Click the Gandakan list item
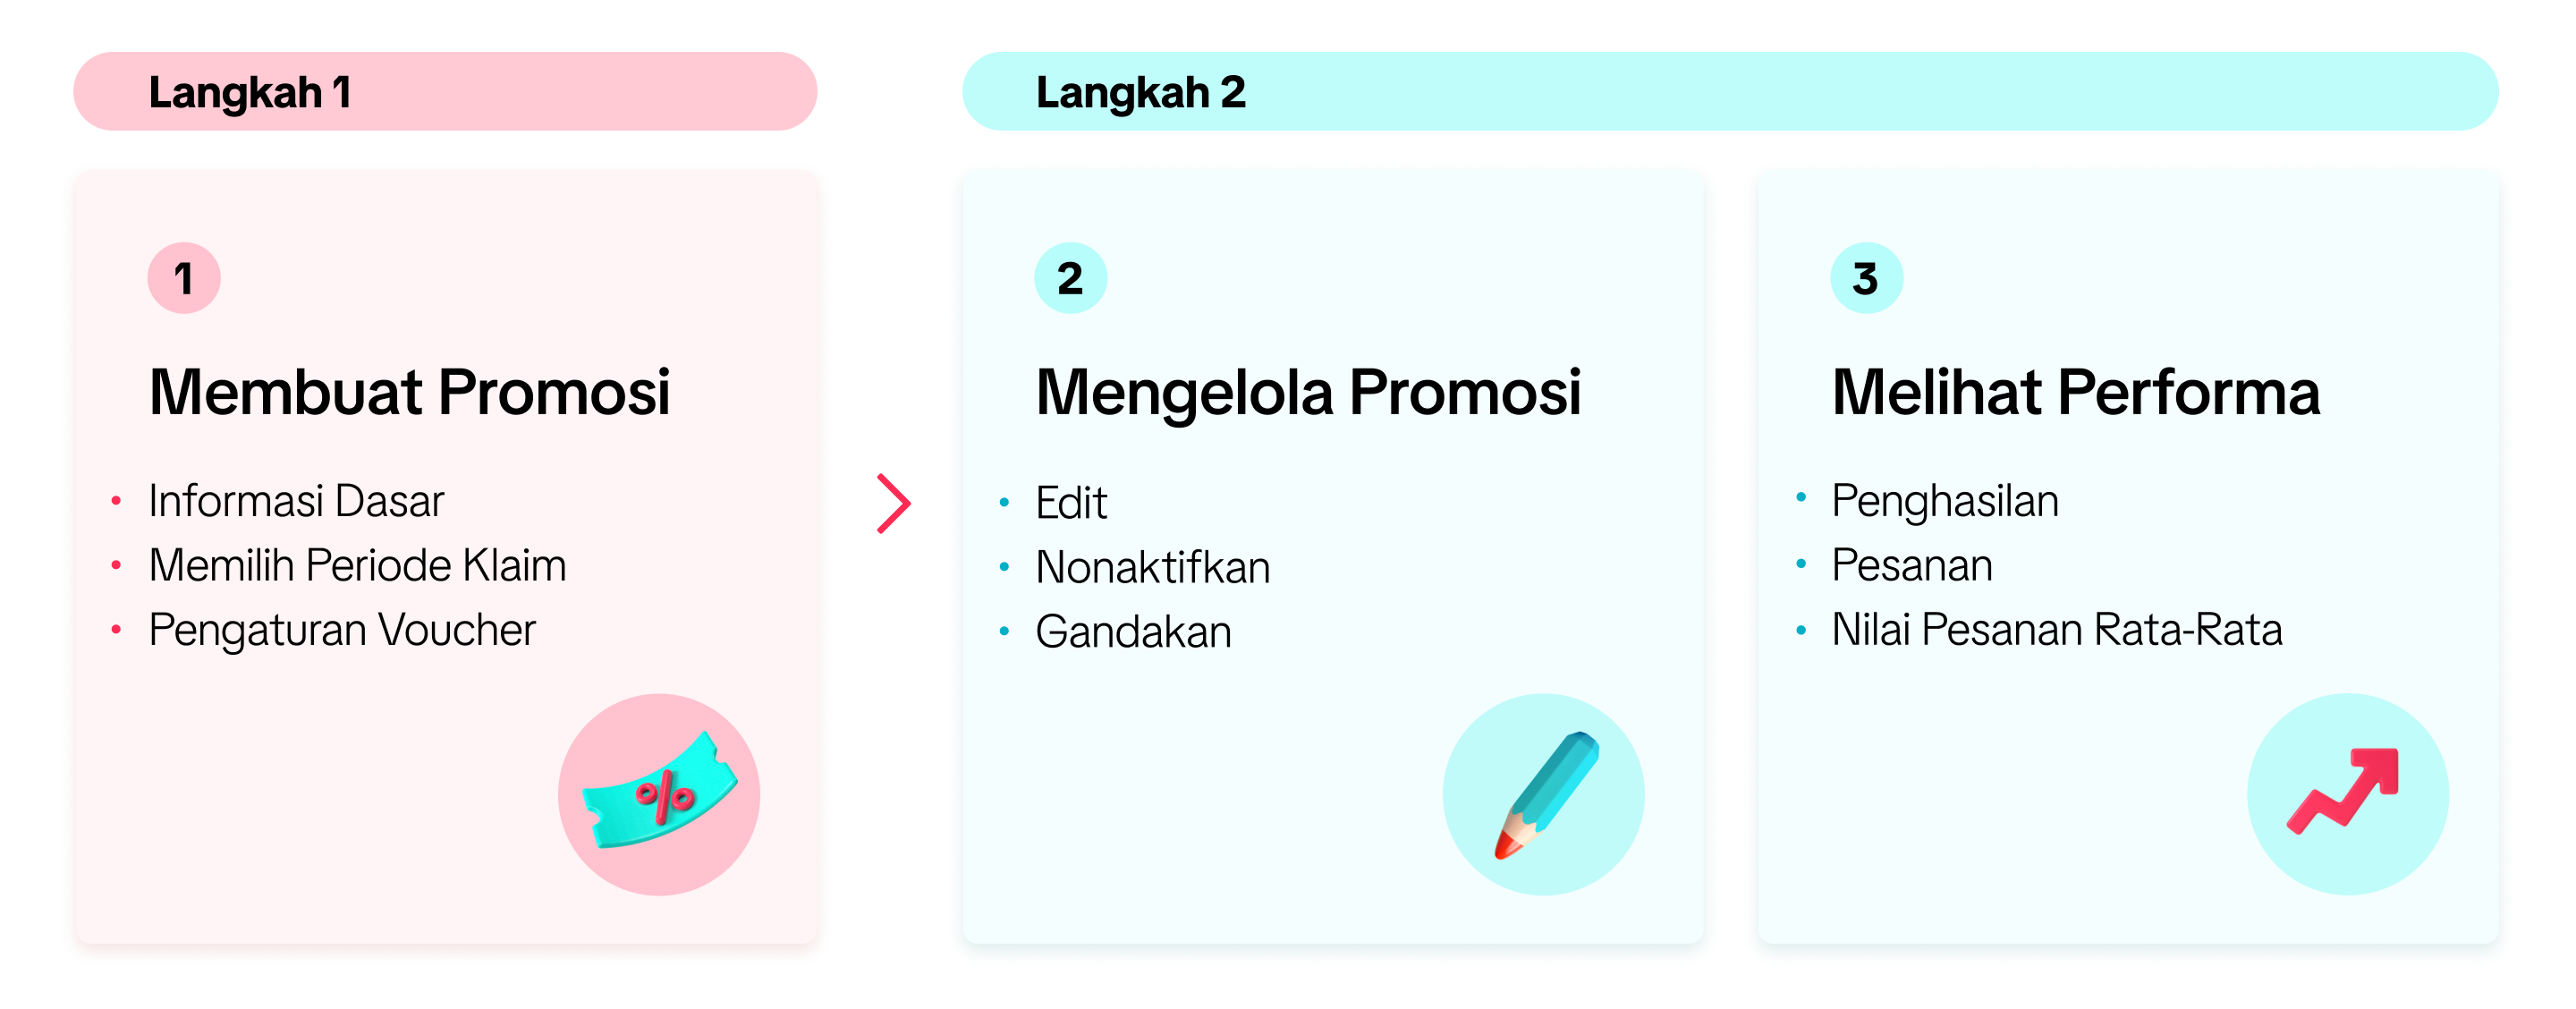Viewport: 2576px width, 1009px height. click(1133, 632)
